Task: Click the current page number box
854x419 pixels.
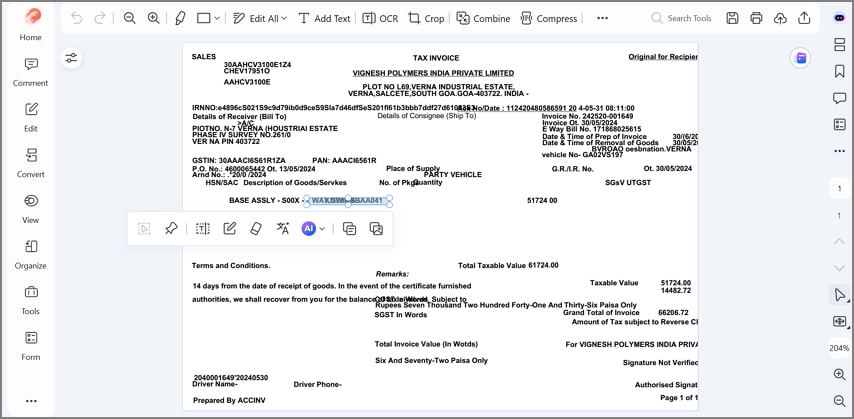Action: pos(839,189)
